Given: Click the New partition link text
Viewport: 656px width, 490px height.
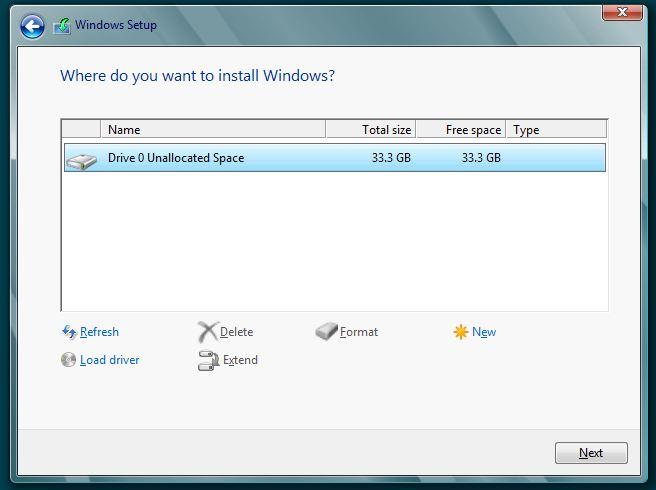Looking at the screenshot, I should click(x=484, y=332).
